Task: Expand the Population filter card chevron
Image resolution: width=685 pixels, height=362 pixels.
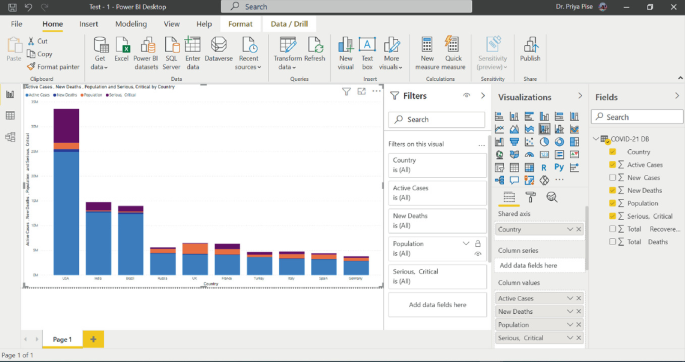Action: (466, 244)
